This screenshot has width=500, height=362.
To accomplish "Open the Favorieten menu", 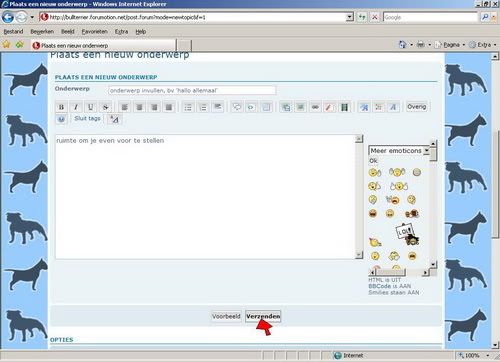I will point(95,31).
